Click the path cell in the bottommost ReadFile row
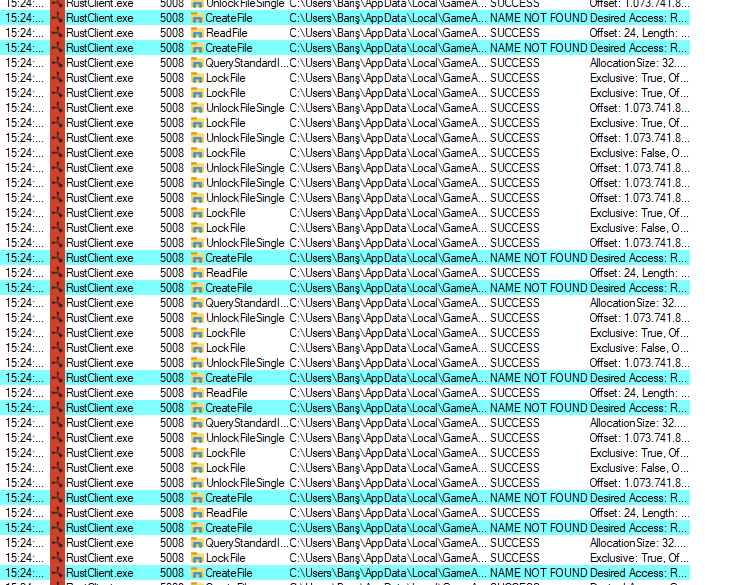The height and width of the screenshot is (585, 731). pos(388,513)
